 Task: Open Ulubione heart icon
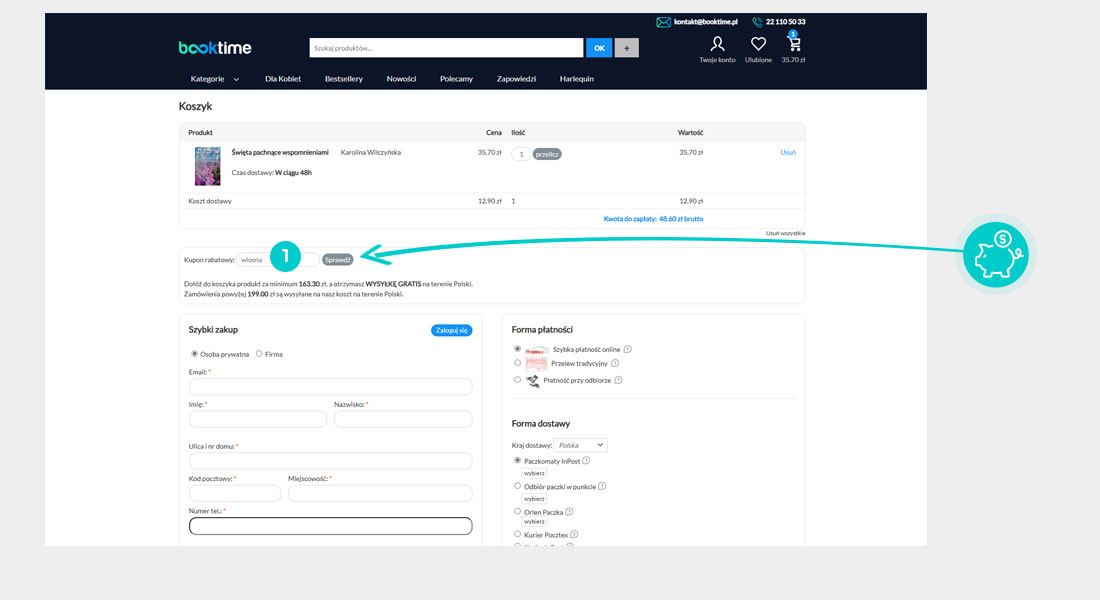[x=758, y=44]
